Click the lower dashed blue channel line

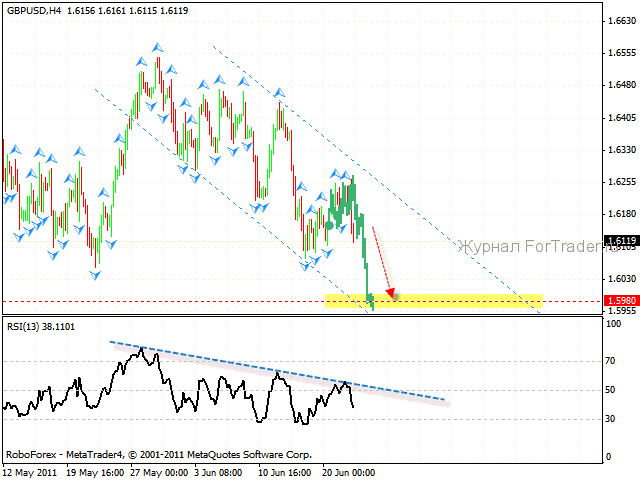click(231, 200)
